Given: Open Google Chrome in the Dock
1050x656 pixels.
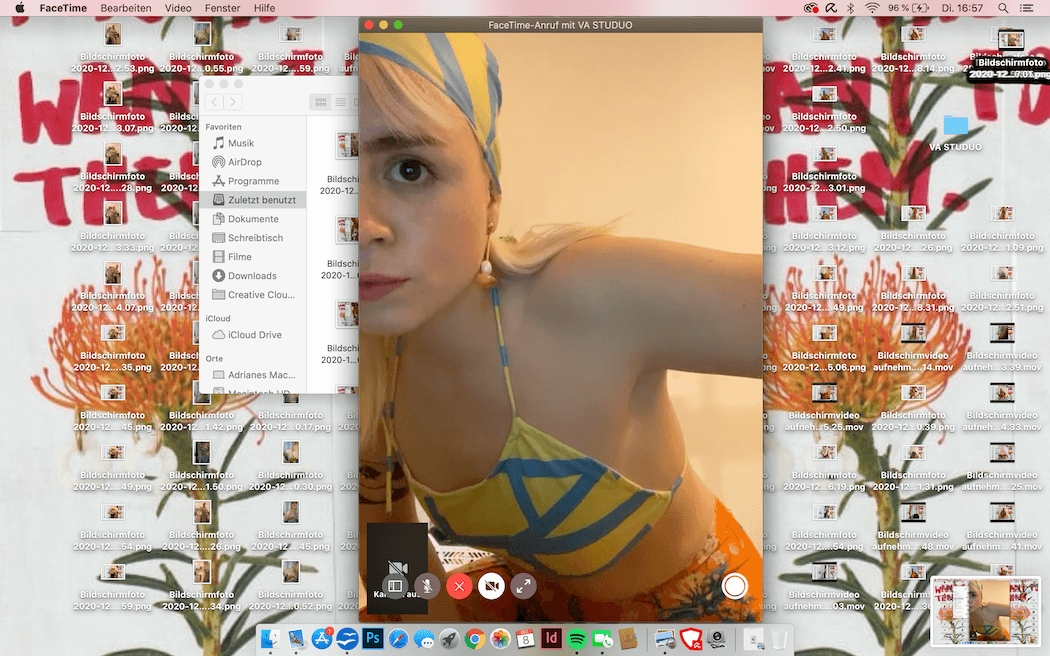Looking at the screenshot, I should click(x=475, y=638).
